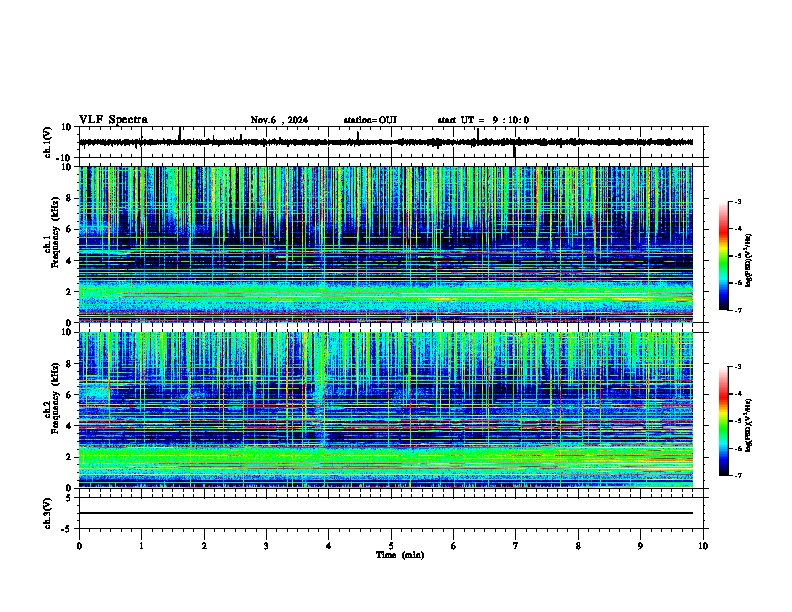792x612 pixels.
Task: Click time axis tick label 4
Action: tap(329, 546)
